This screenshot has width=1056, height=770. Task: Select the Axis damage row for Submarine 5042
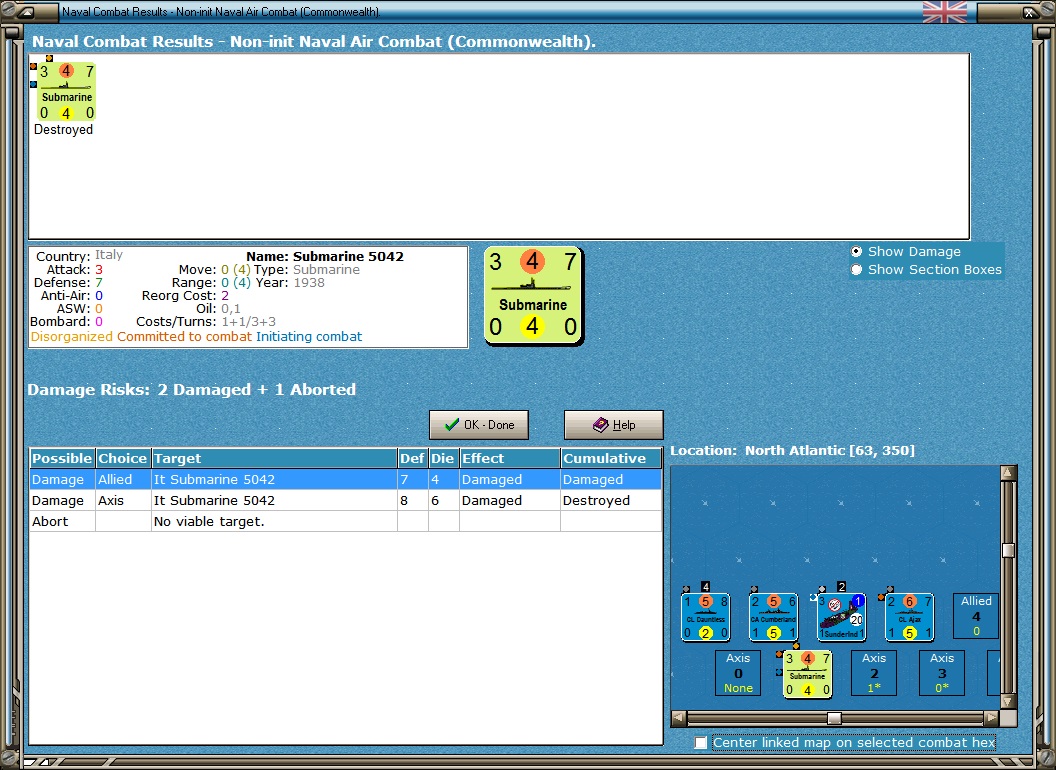345,500
